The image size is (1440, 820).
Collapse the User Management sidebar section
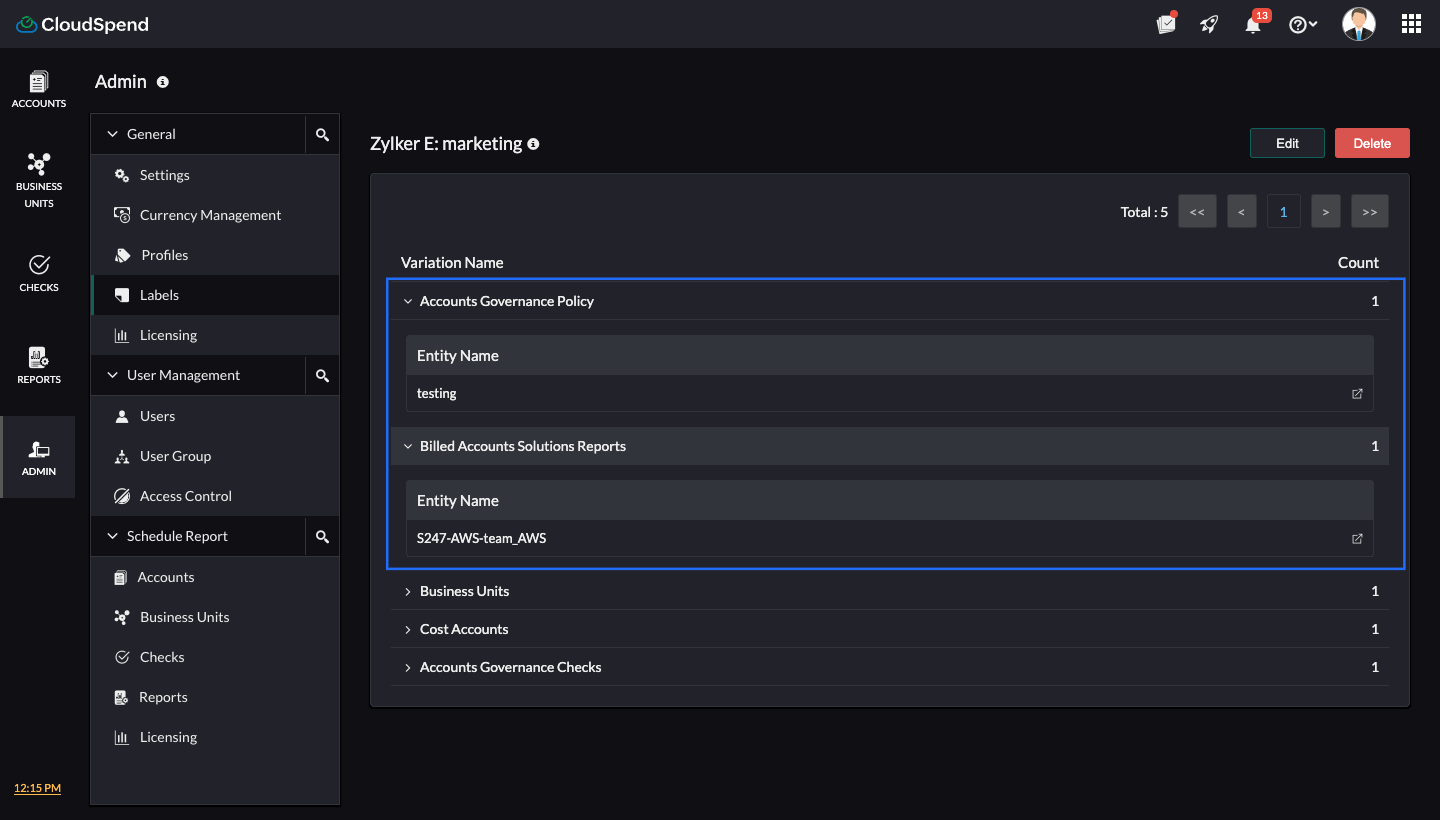(x=113, y=376)
